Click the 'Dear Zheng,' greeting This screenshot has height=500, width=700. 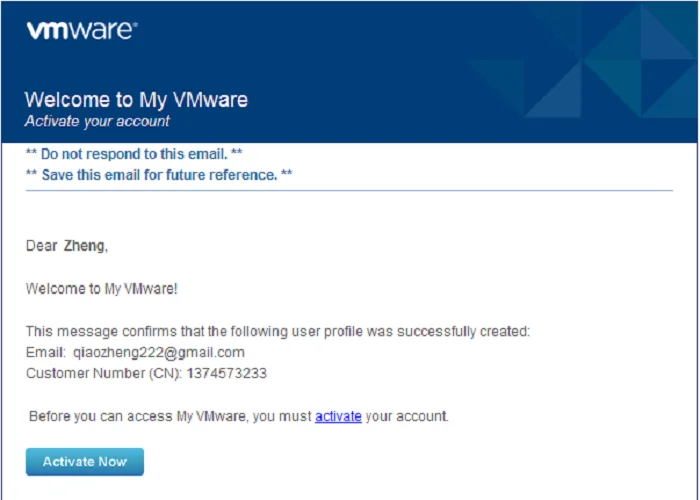point(67,246)
